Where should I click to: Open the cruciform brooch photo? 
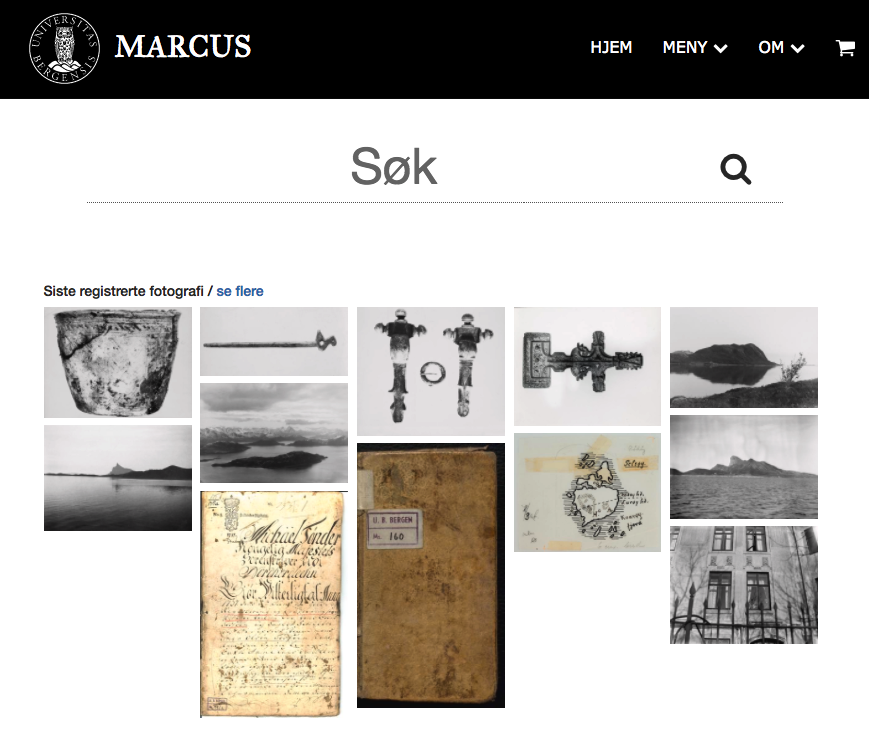tap(587, 366)
